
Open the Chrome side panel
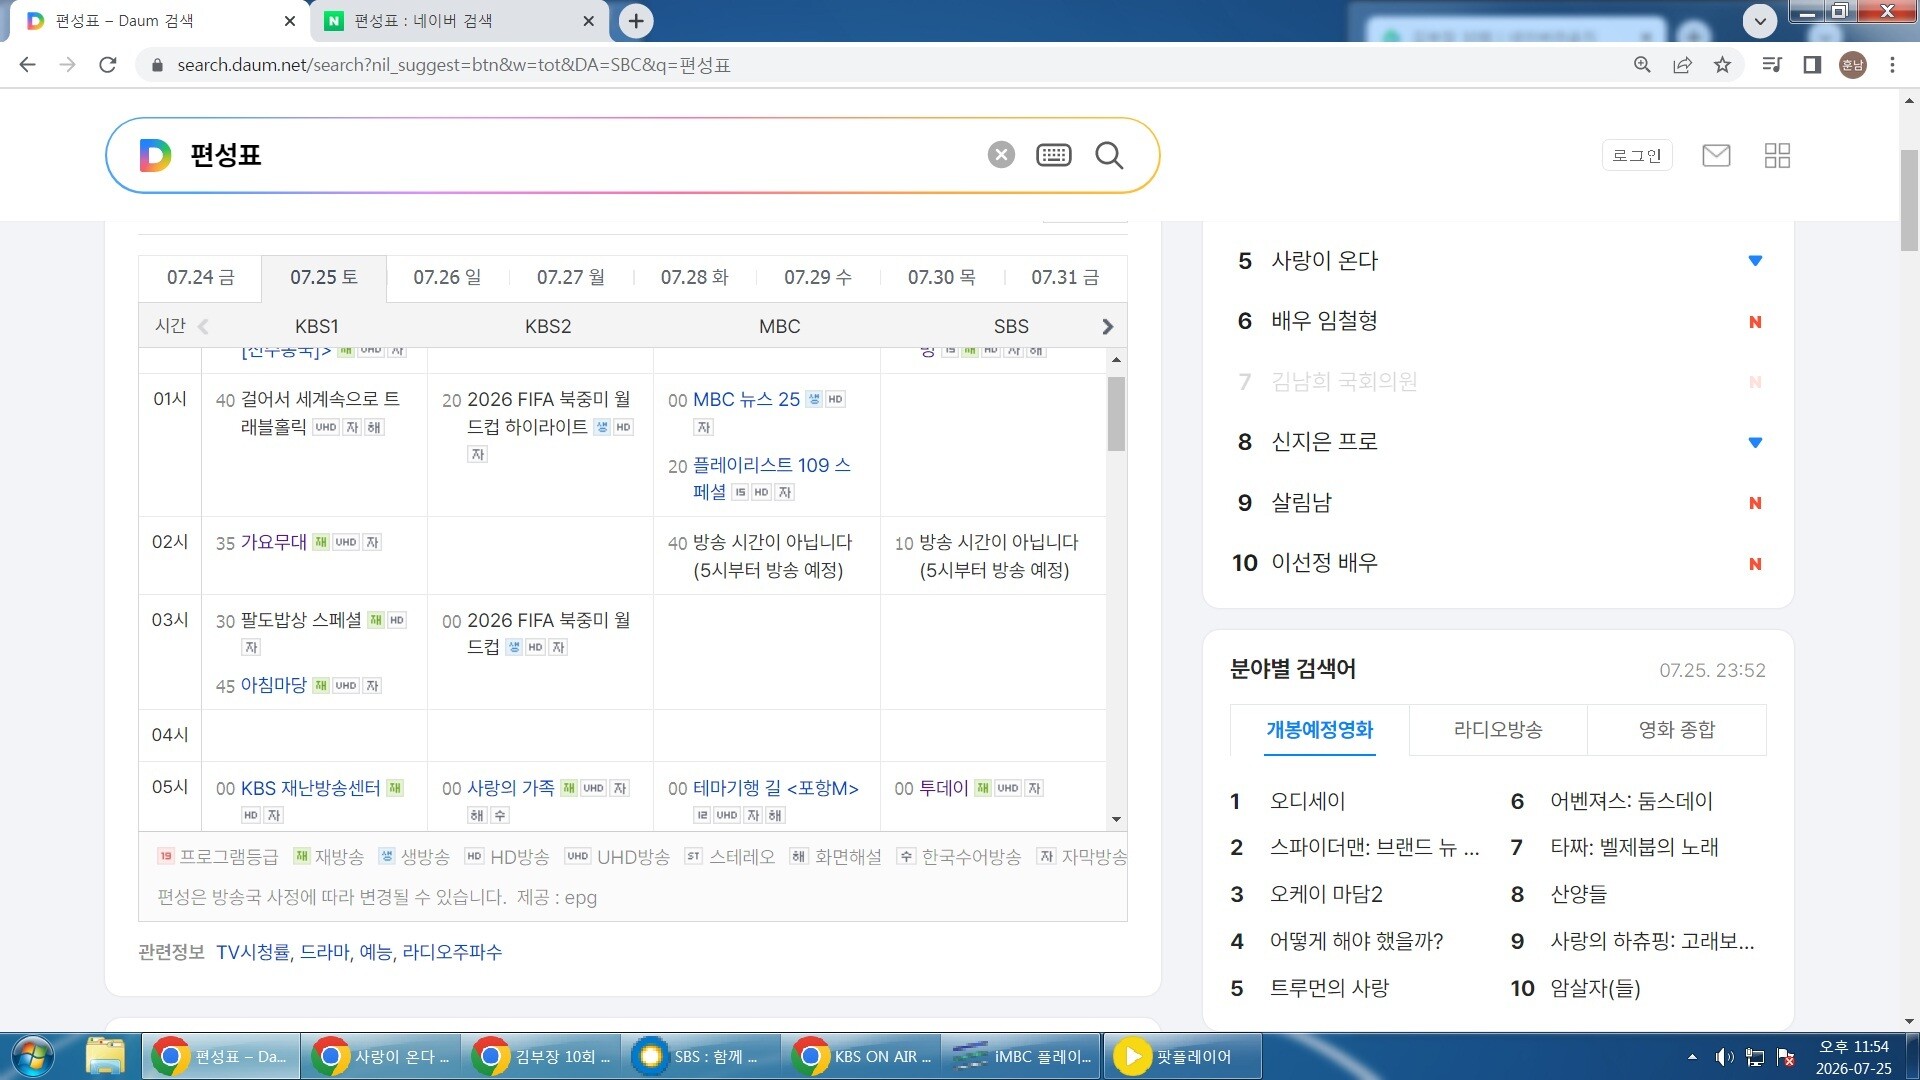point(1812,65)
